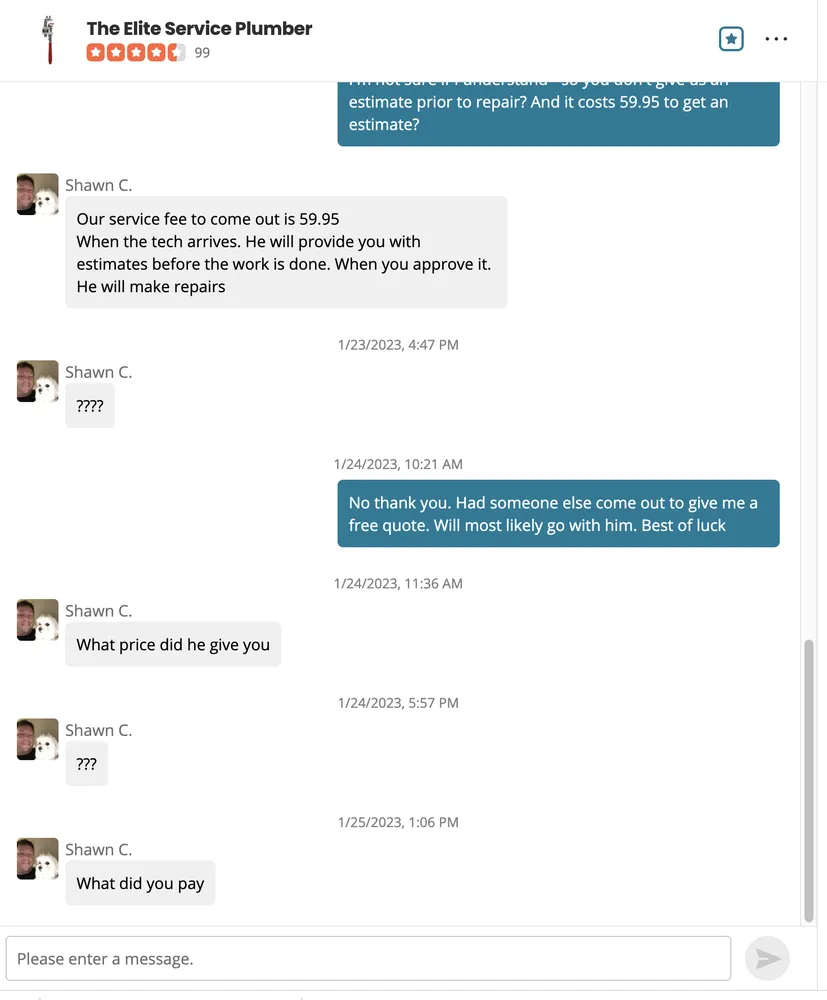The image size is (827, 1000).
Task: Click the avatar beside the "???" message
Action: [37, 739]
